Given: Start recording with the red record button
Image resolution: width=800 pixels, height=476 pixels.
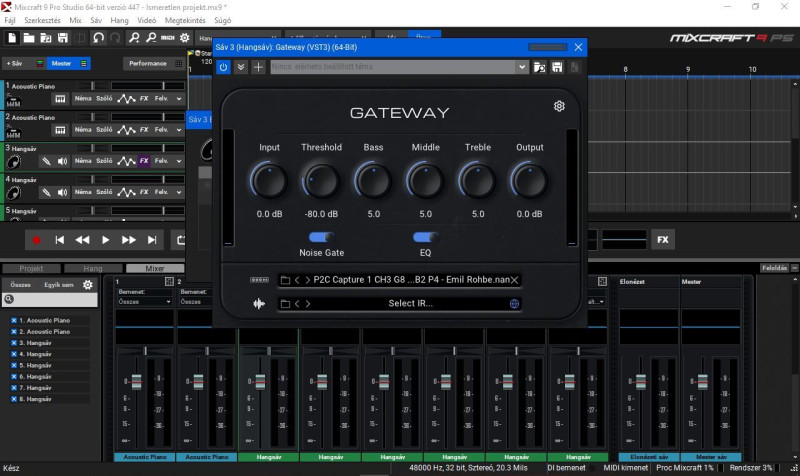Looking at the screenshot, I should [36, 240].
